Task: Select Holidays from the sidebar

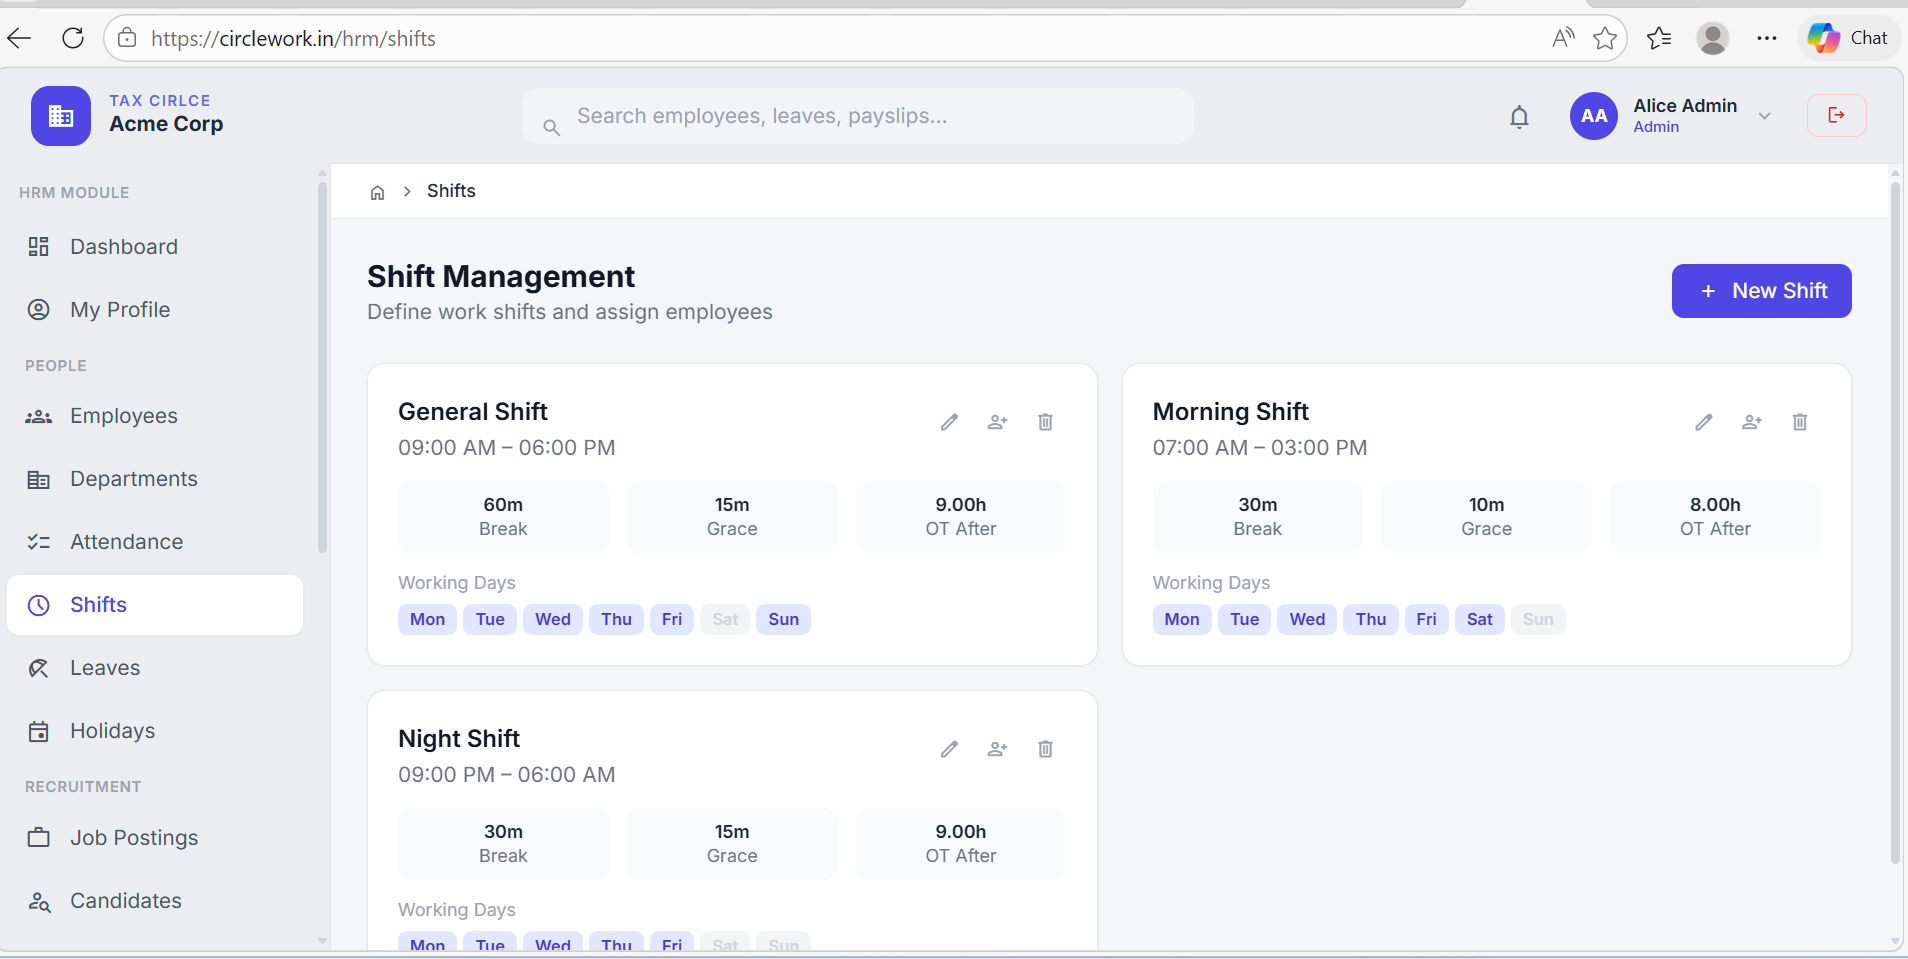Action: (112, 730)
